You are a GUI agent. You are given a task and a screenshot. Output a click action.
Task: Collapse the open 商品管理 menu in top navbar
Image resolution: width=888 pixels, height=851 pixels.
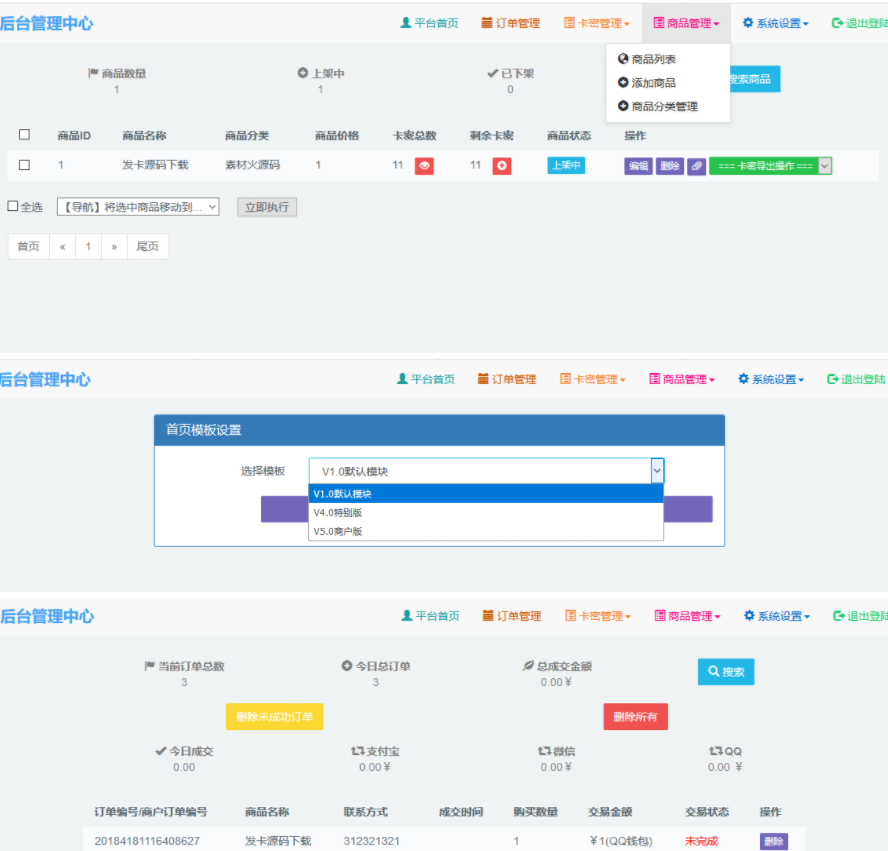point(686,23)
